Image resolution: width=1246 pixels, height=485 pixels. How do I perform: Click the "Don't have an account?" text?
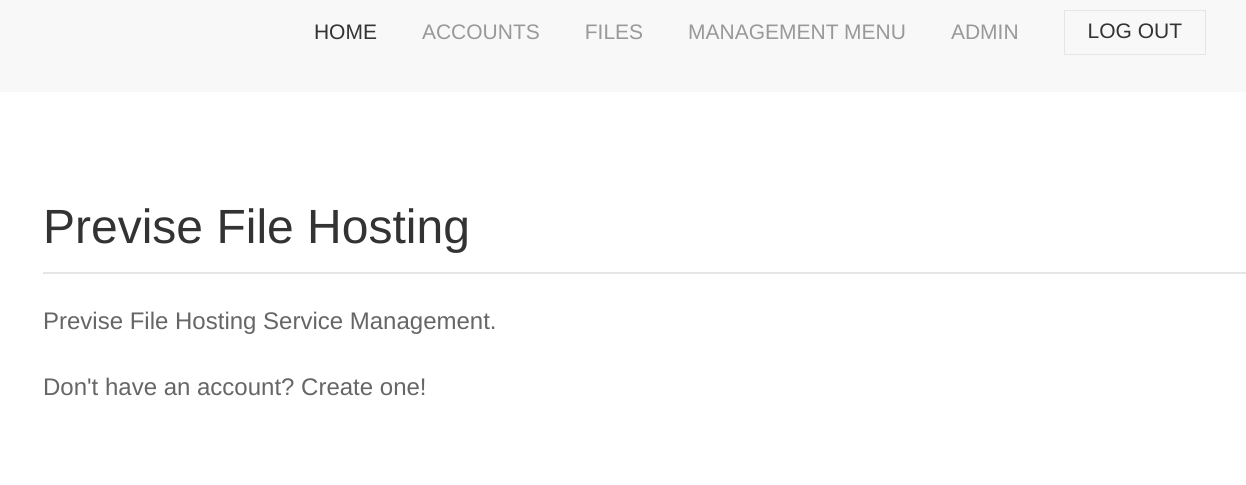point(168,387)
